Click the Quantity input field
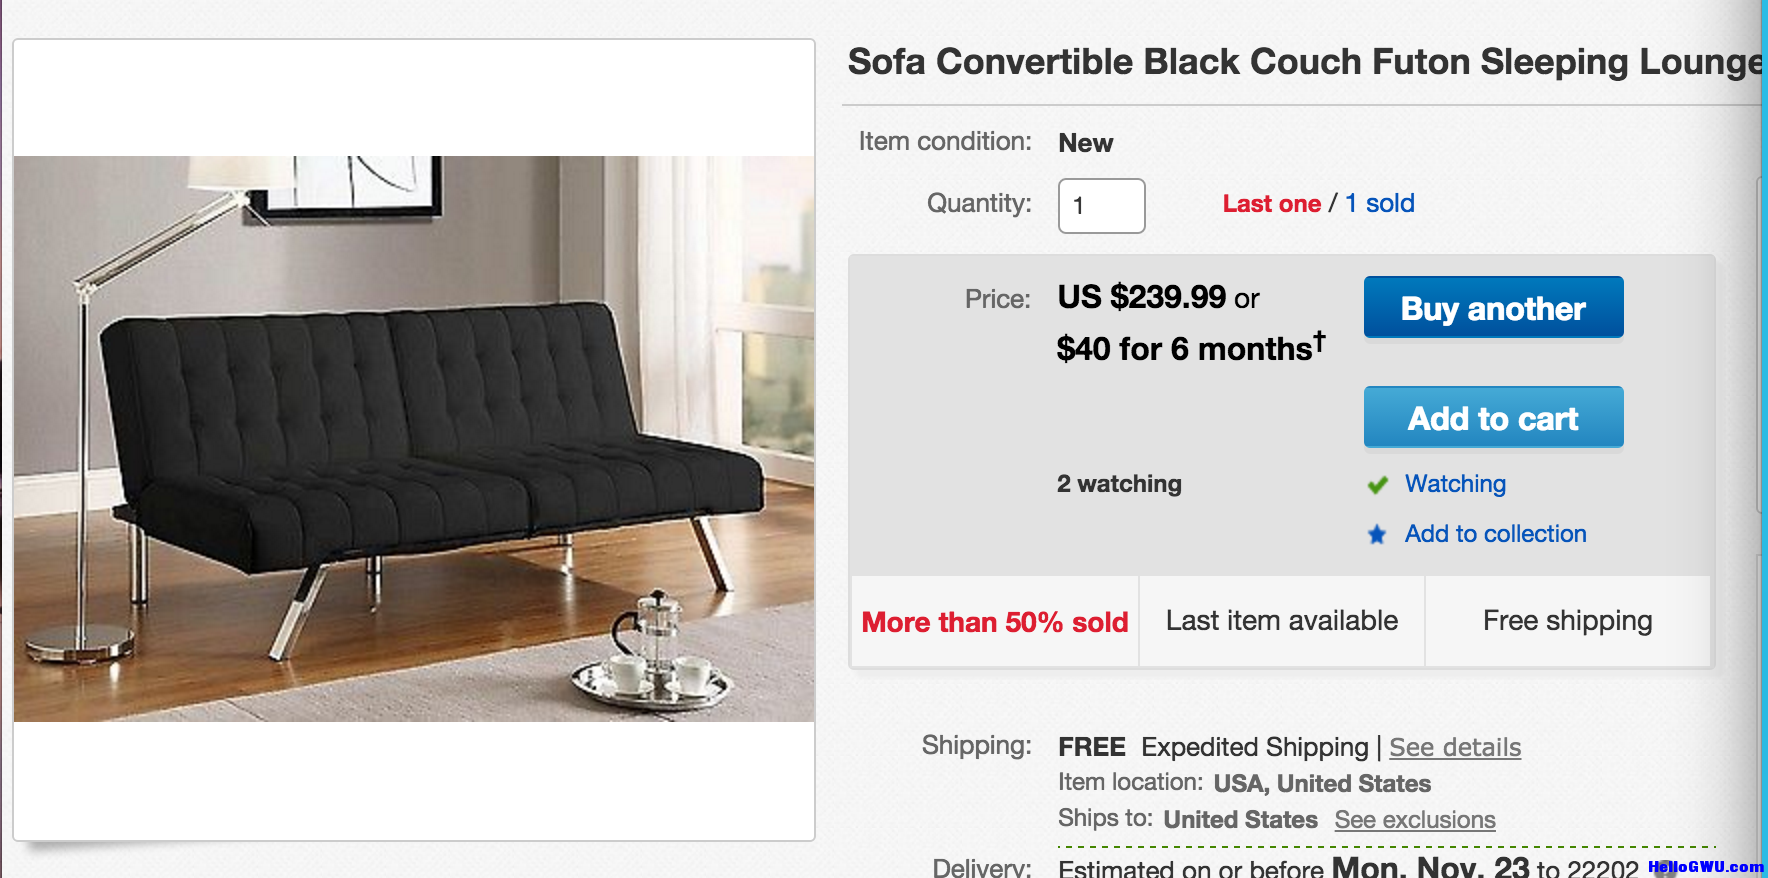This screenshot has height=878, width=1768. [x=1101, y=206]
